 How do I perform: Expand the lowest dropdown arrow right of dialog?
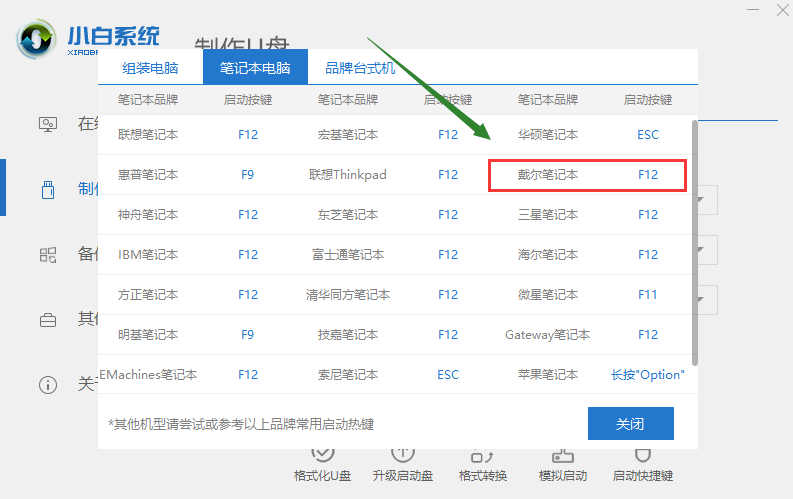pos(706,297)
